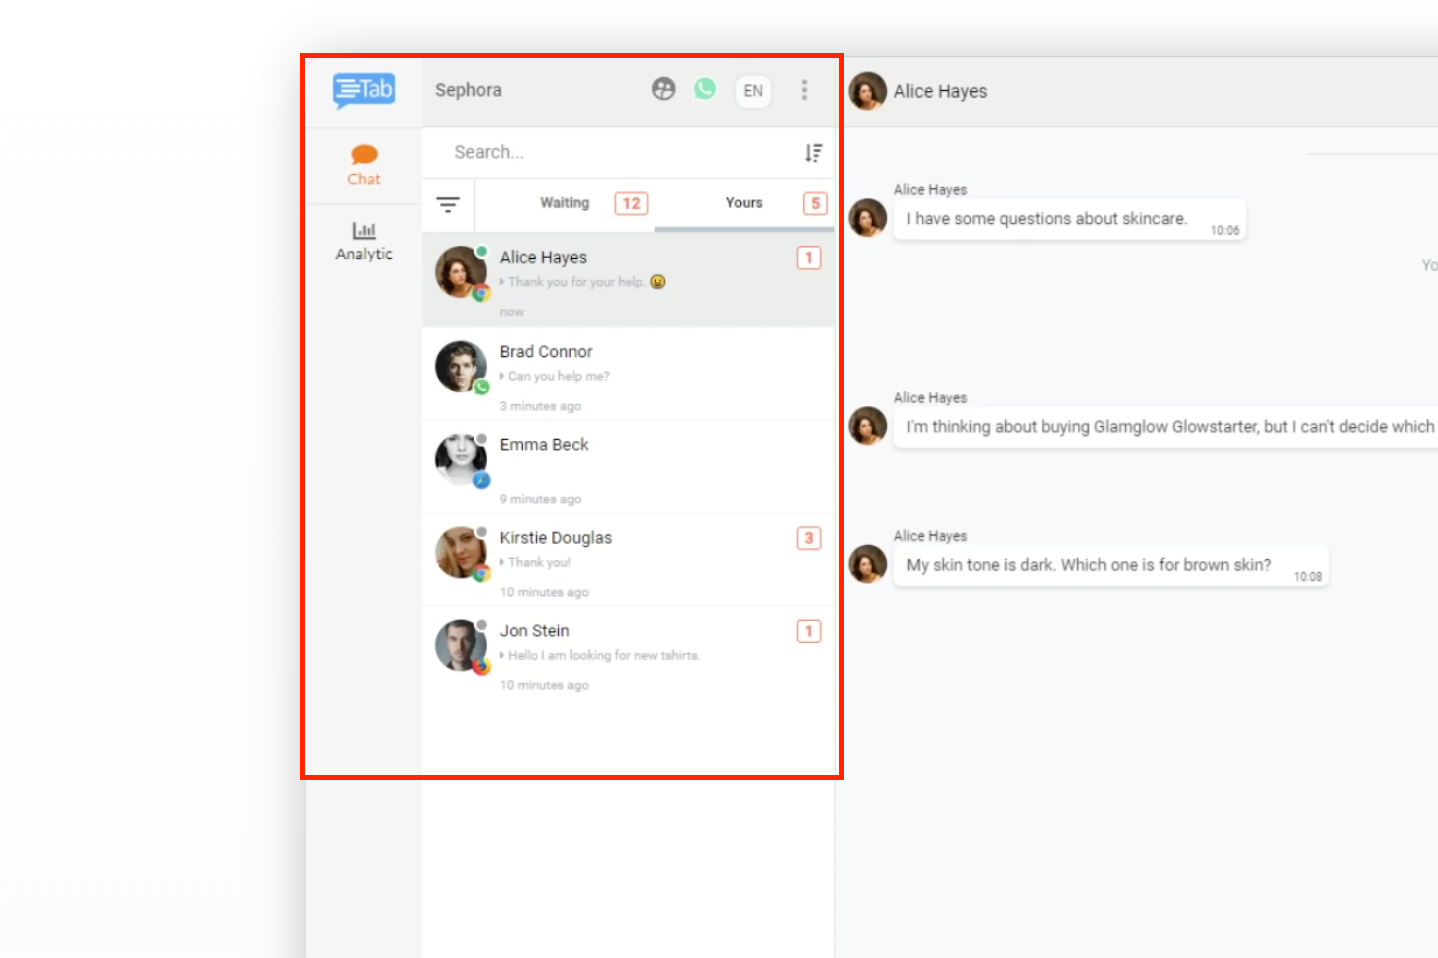Switch to the Yours tab
Screen dimensions: 1438x958
click(x=744, y=203)
